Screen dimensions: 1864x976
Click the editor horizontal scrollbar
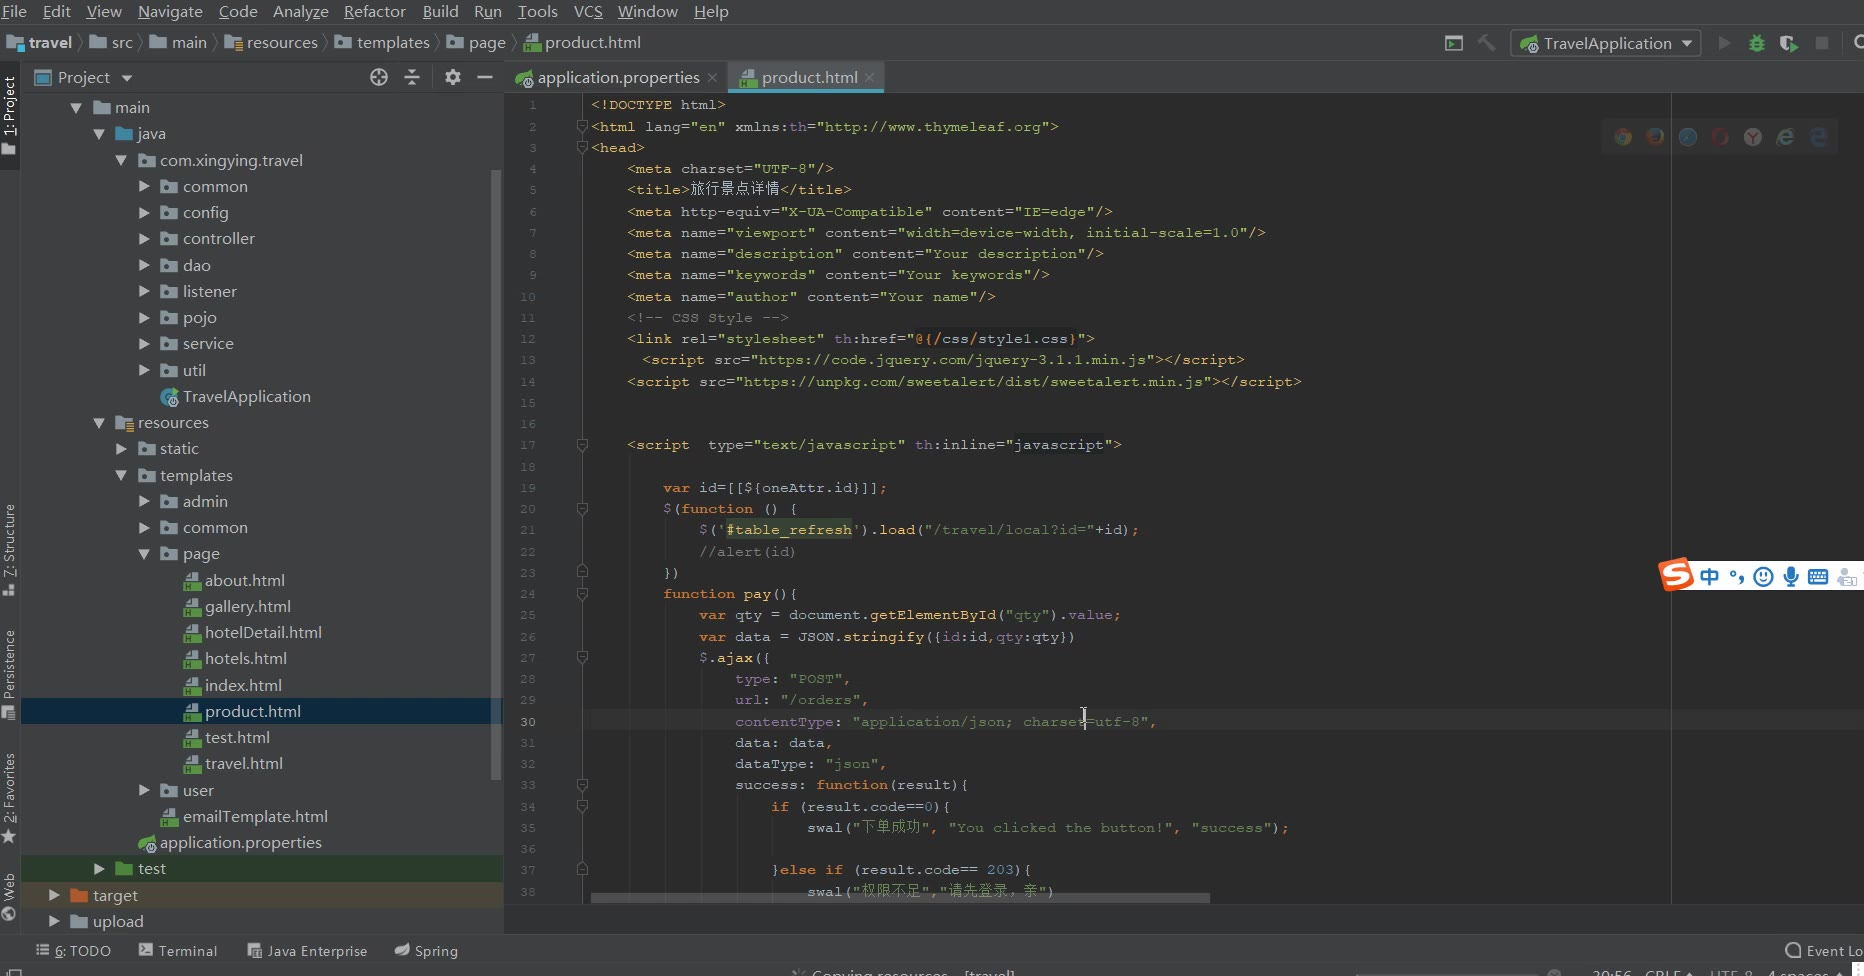click(x=900, y=898)
